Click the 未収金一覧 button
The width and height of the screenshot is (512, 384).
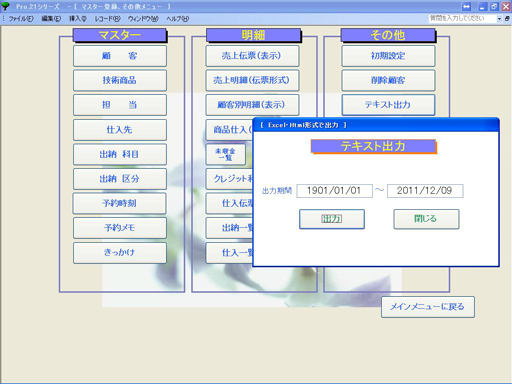(226, 154)
